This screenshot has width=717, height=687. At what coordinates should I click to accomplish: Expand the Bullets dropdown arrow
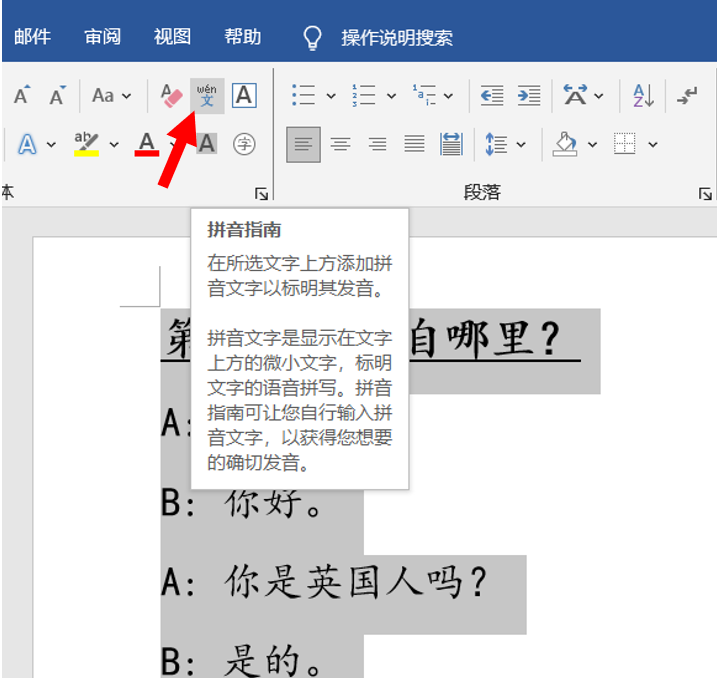[x=331, y=96]
